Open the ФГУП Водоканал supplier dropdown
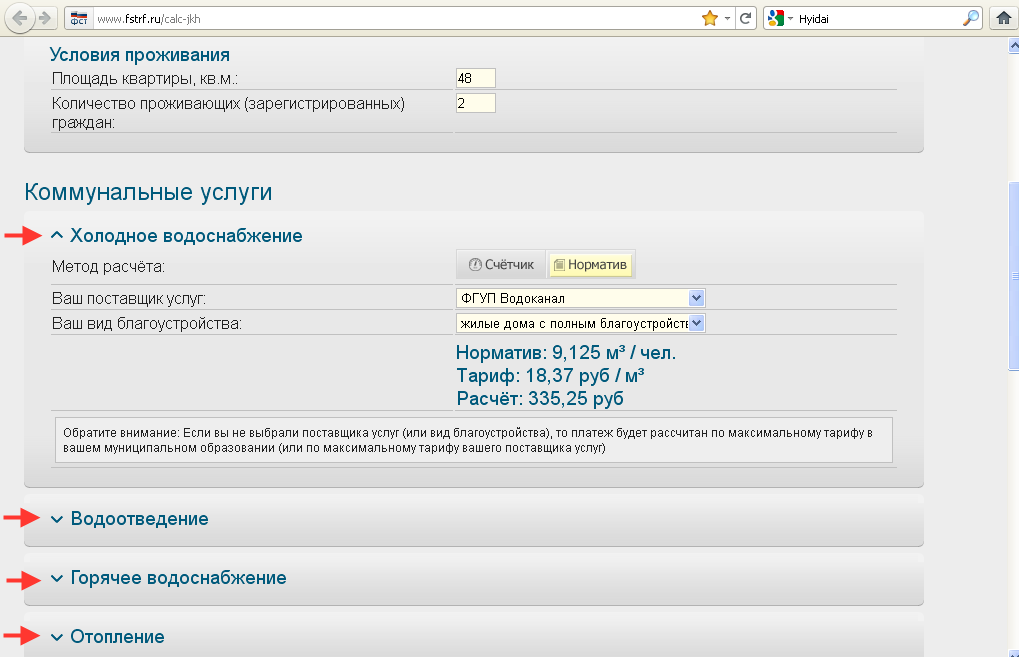Screen dimensions: 1019x657 point(580,298)
